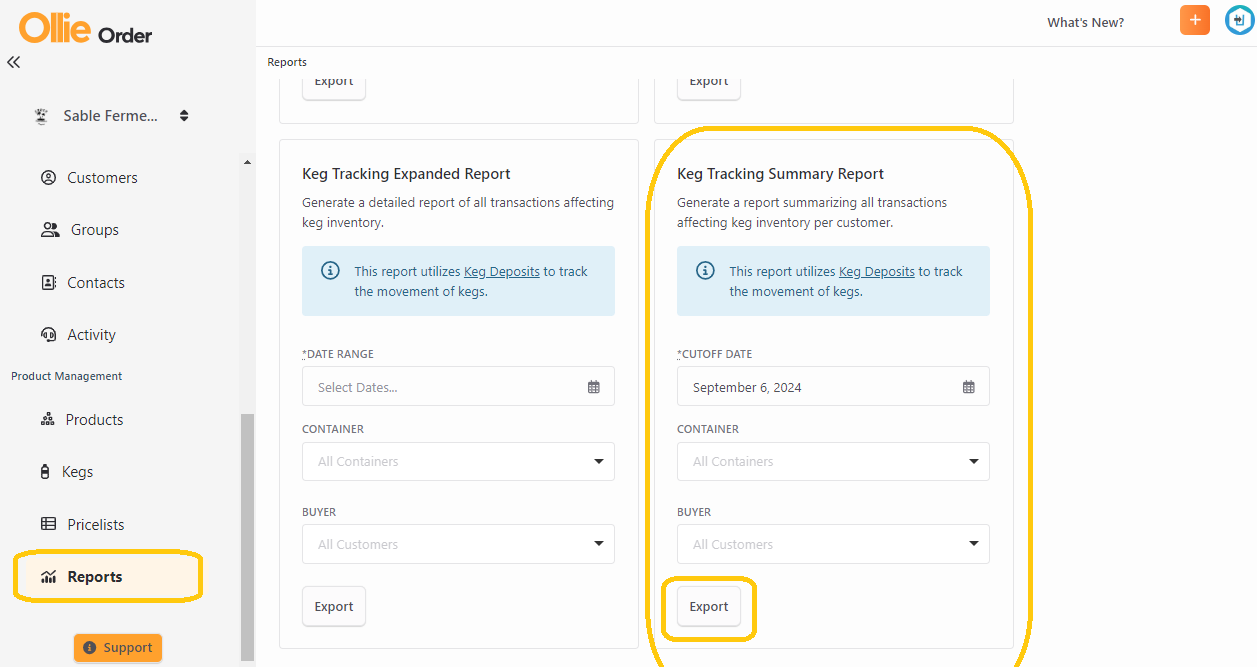Click the calendar icon in Cutoff Date field

point(969,387)
